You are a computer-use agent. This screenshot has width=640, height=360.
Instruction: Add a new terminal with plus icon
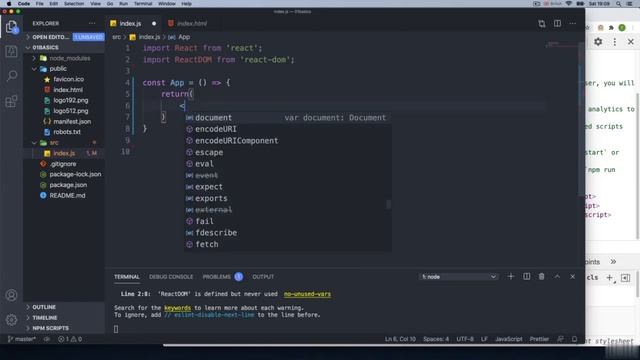tap(511, 277)
